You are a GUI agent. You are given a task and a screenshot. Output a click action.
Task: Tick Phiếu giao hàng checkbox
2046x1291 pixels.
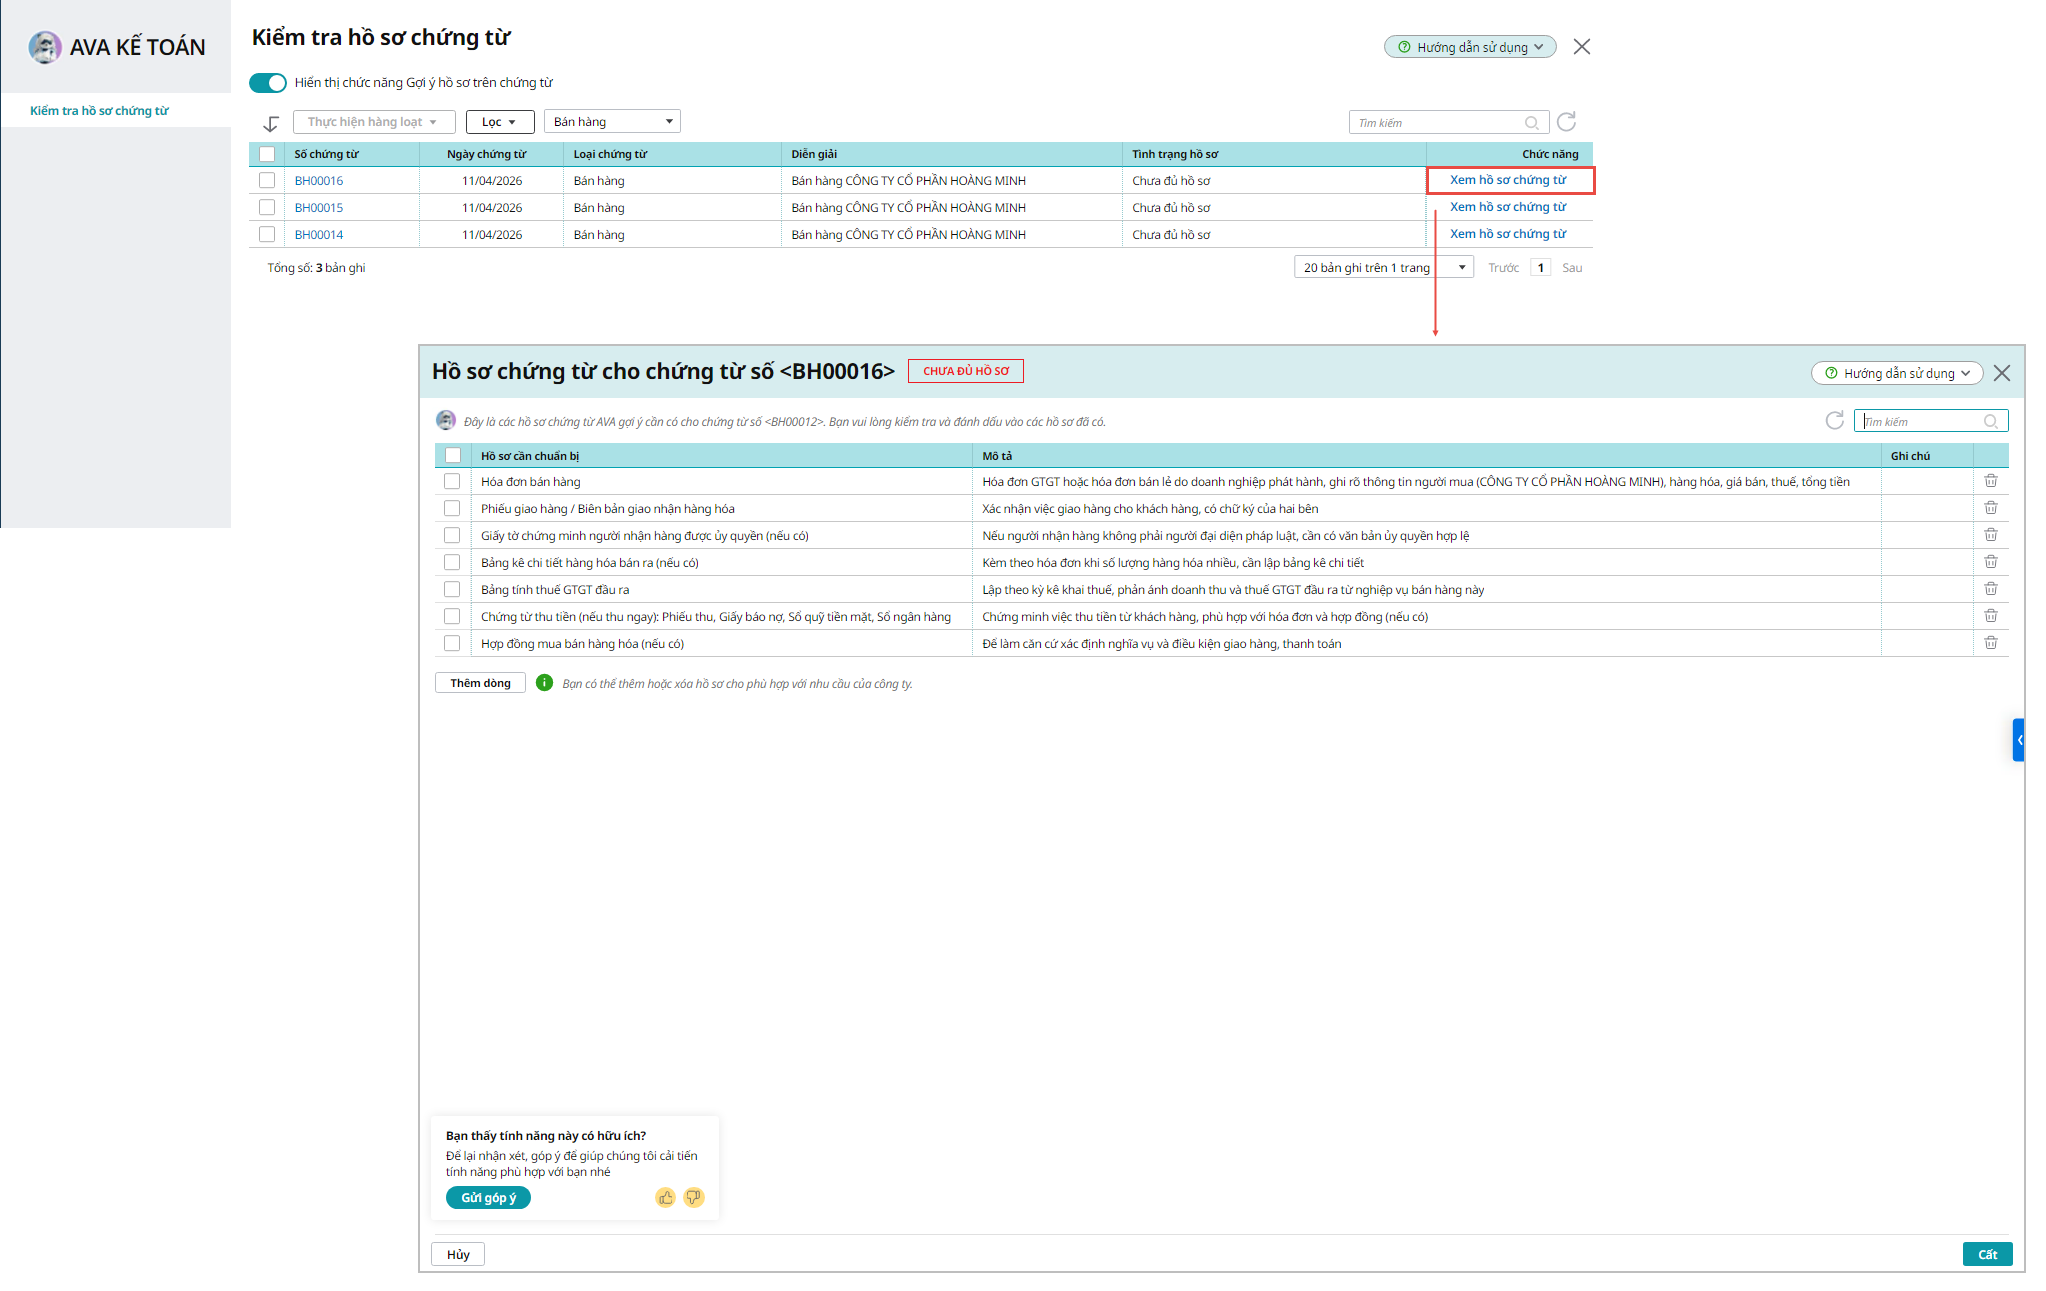tap(452, 508)
